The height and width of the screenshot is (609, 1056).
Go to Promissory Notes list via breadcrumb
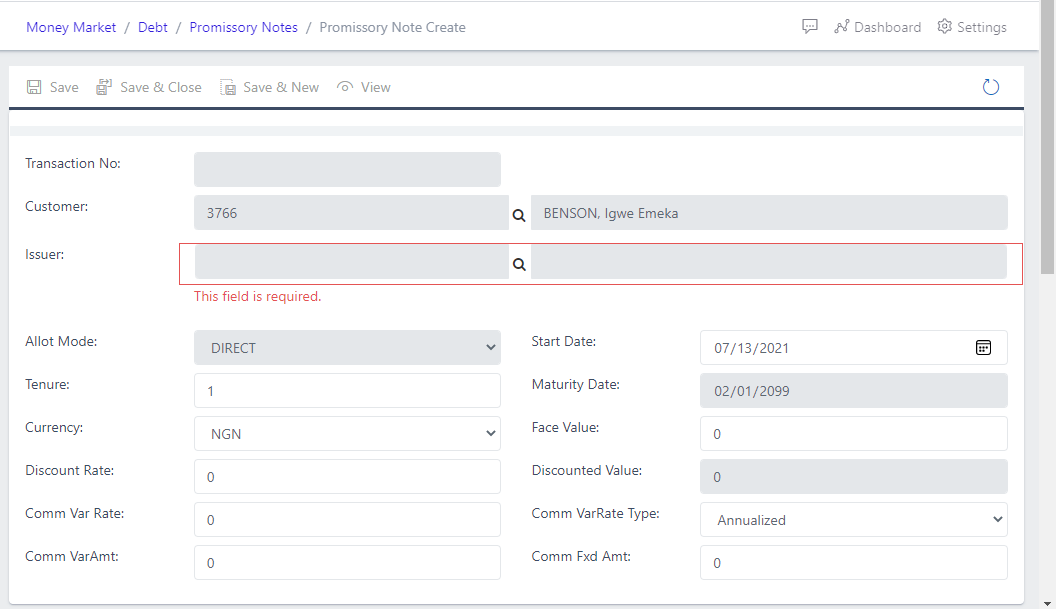pyautogui.click(x=243, y=27)
